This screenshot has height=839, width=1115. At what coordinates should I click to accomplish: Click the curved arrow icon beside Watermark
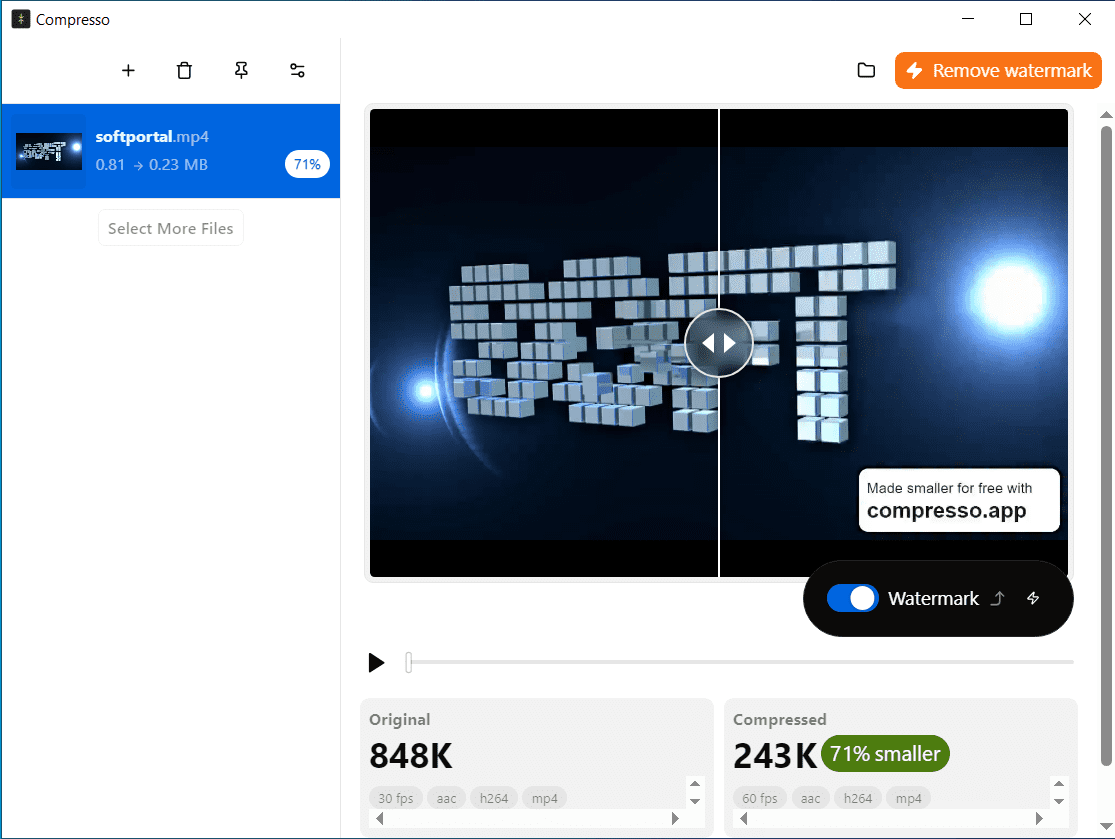998,599
